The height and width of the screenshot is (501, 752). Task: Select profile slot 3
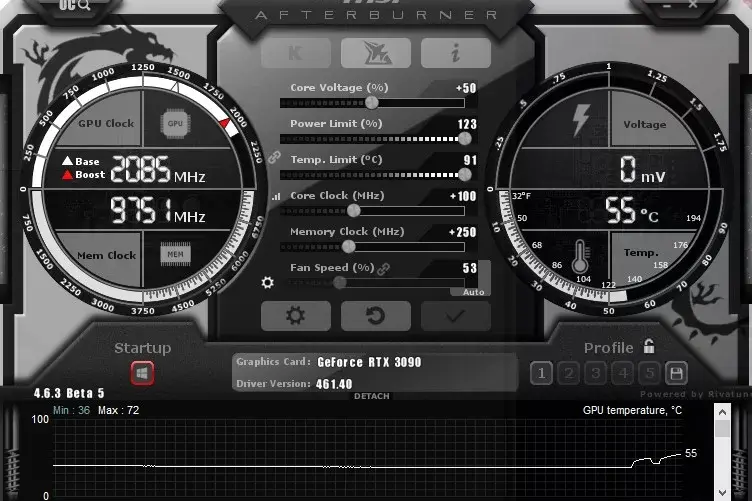pos(596,373)
